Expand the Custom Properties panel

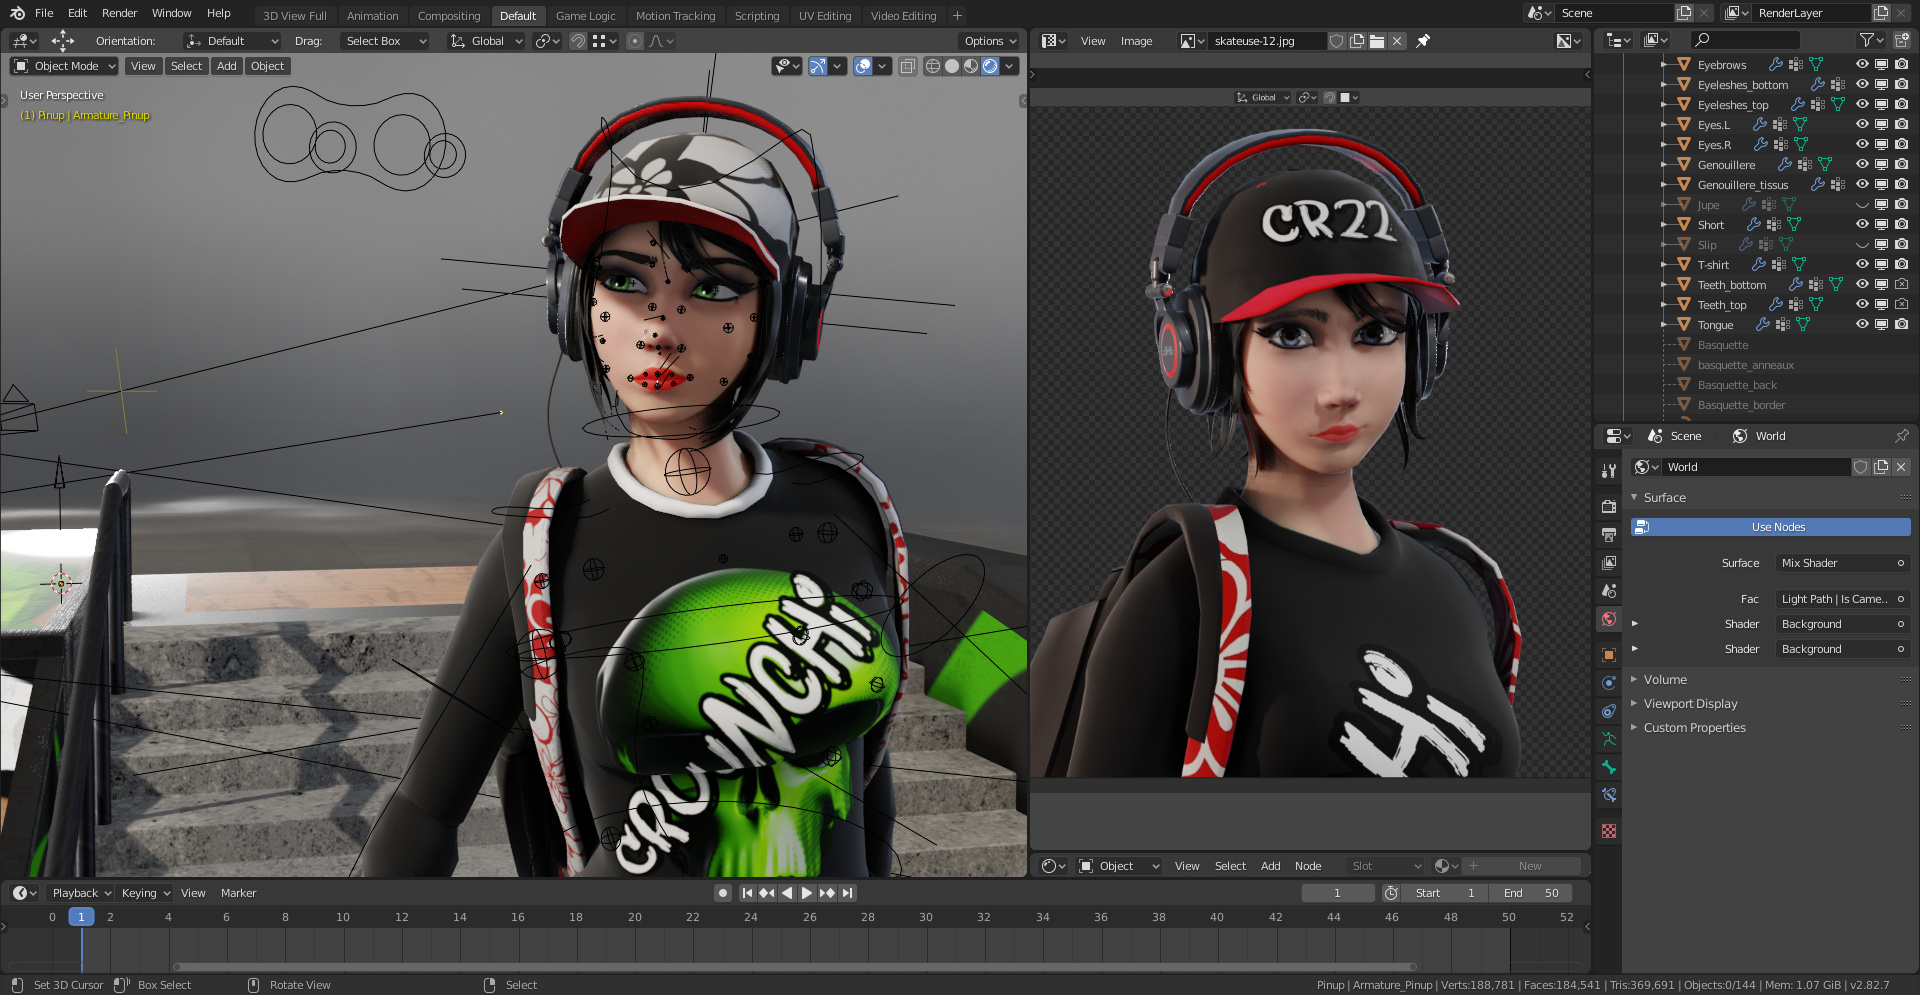pos(1694,727)
